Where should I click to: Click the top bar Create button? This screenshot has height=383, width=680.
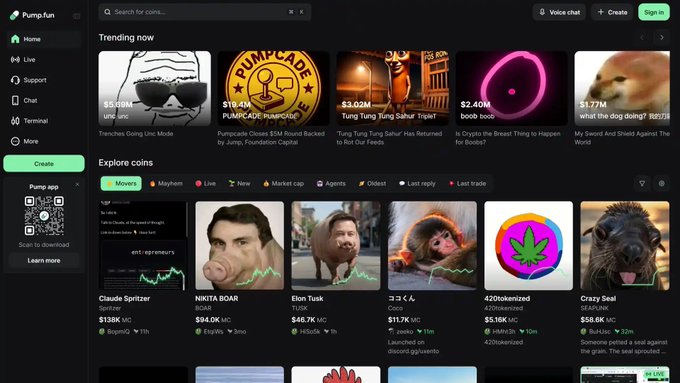(x=612, y=12)
